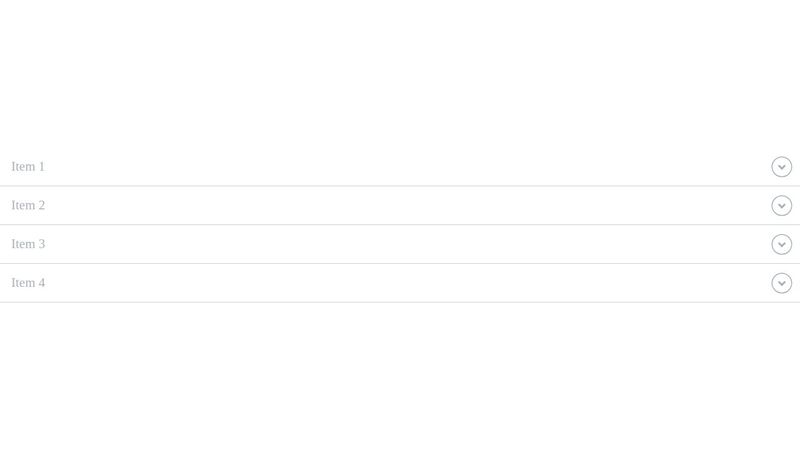Tap the down-arrow circle icon beside Item 2

click(x=781, y=206)
